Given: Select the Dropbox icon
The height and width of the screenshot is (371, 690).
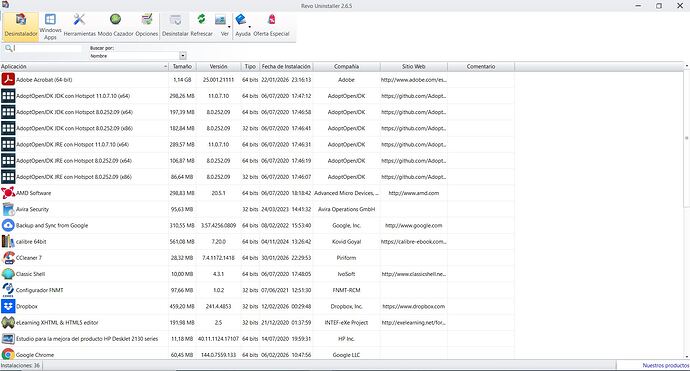Looking at the screenshot, I should tap(8, 306).
